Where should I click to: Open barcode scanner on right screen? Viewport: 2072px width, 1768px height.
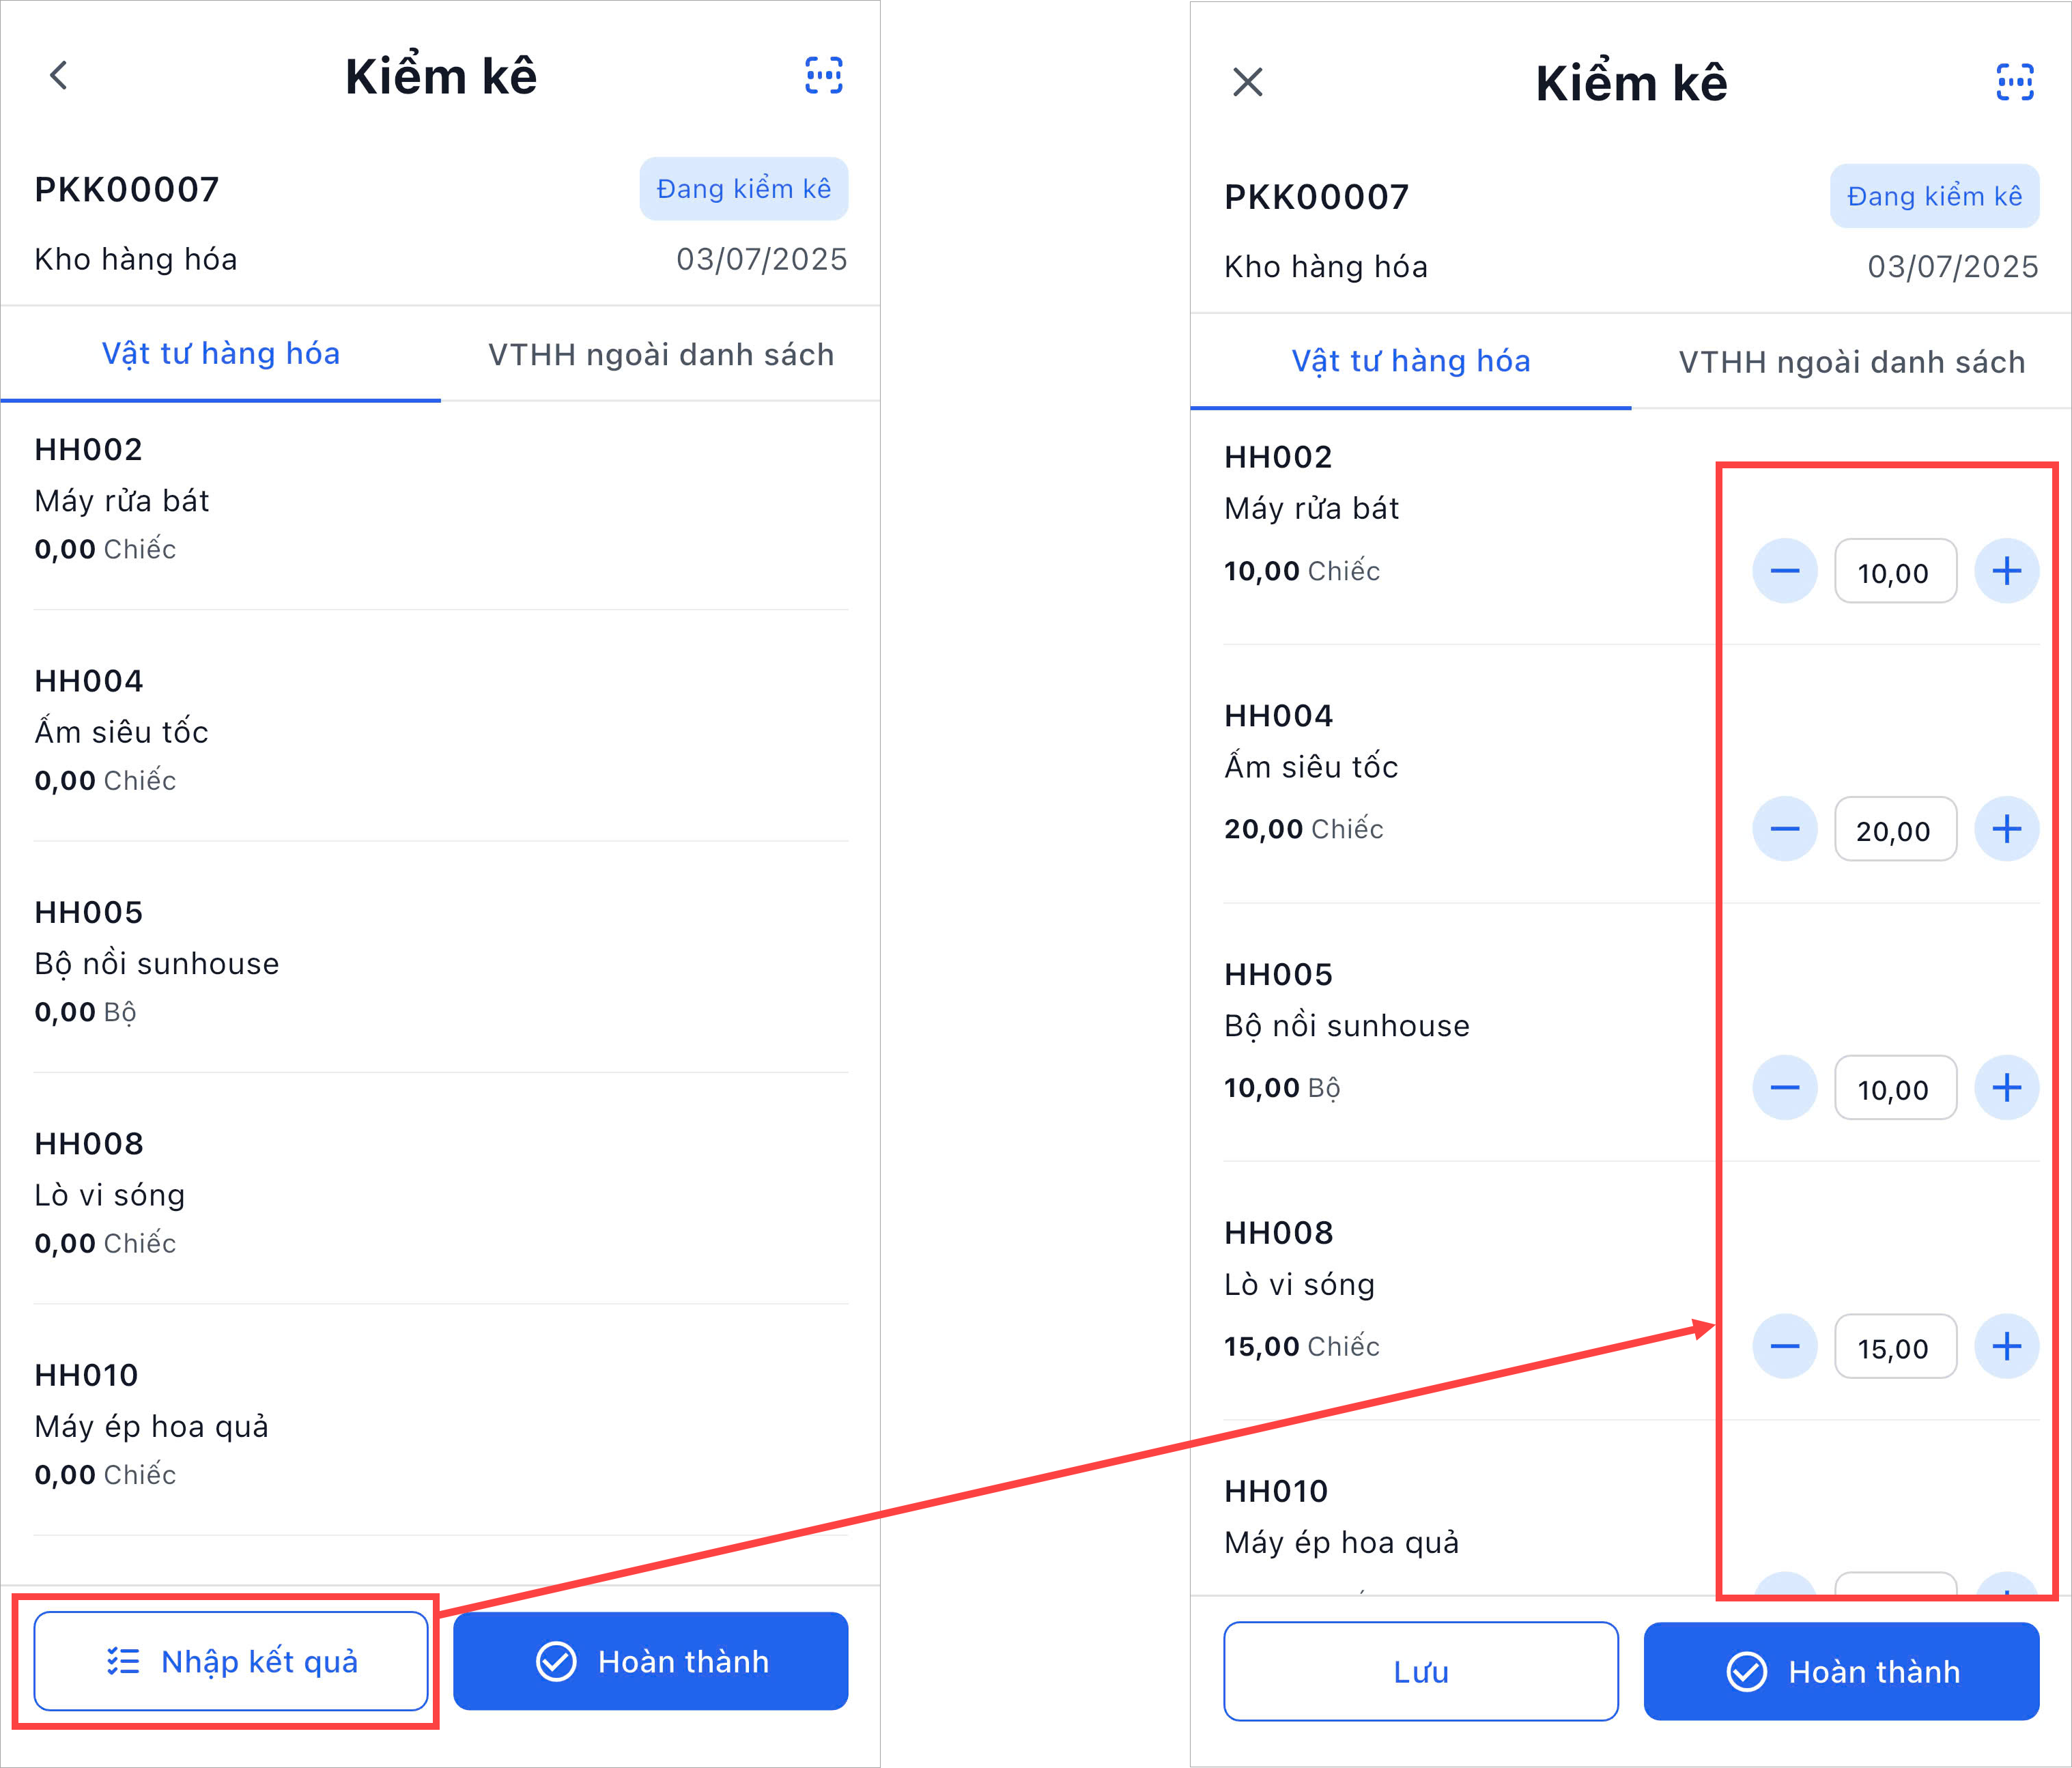tap(2015, 82)
